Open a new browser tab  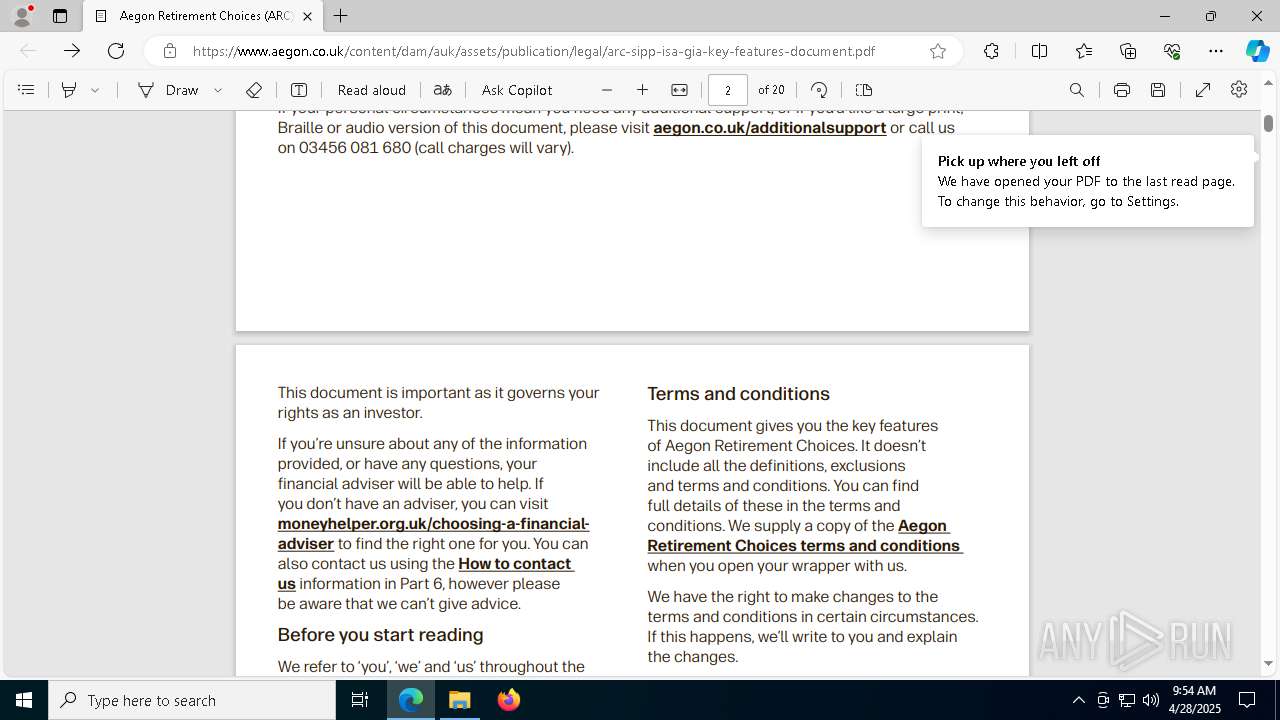[x=341, y=16]
